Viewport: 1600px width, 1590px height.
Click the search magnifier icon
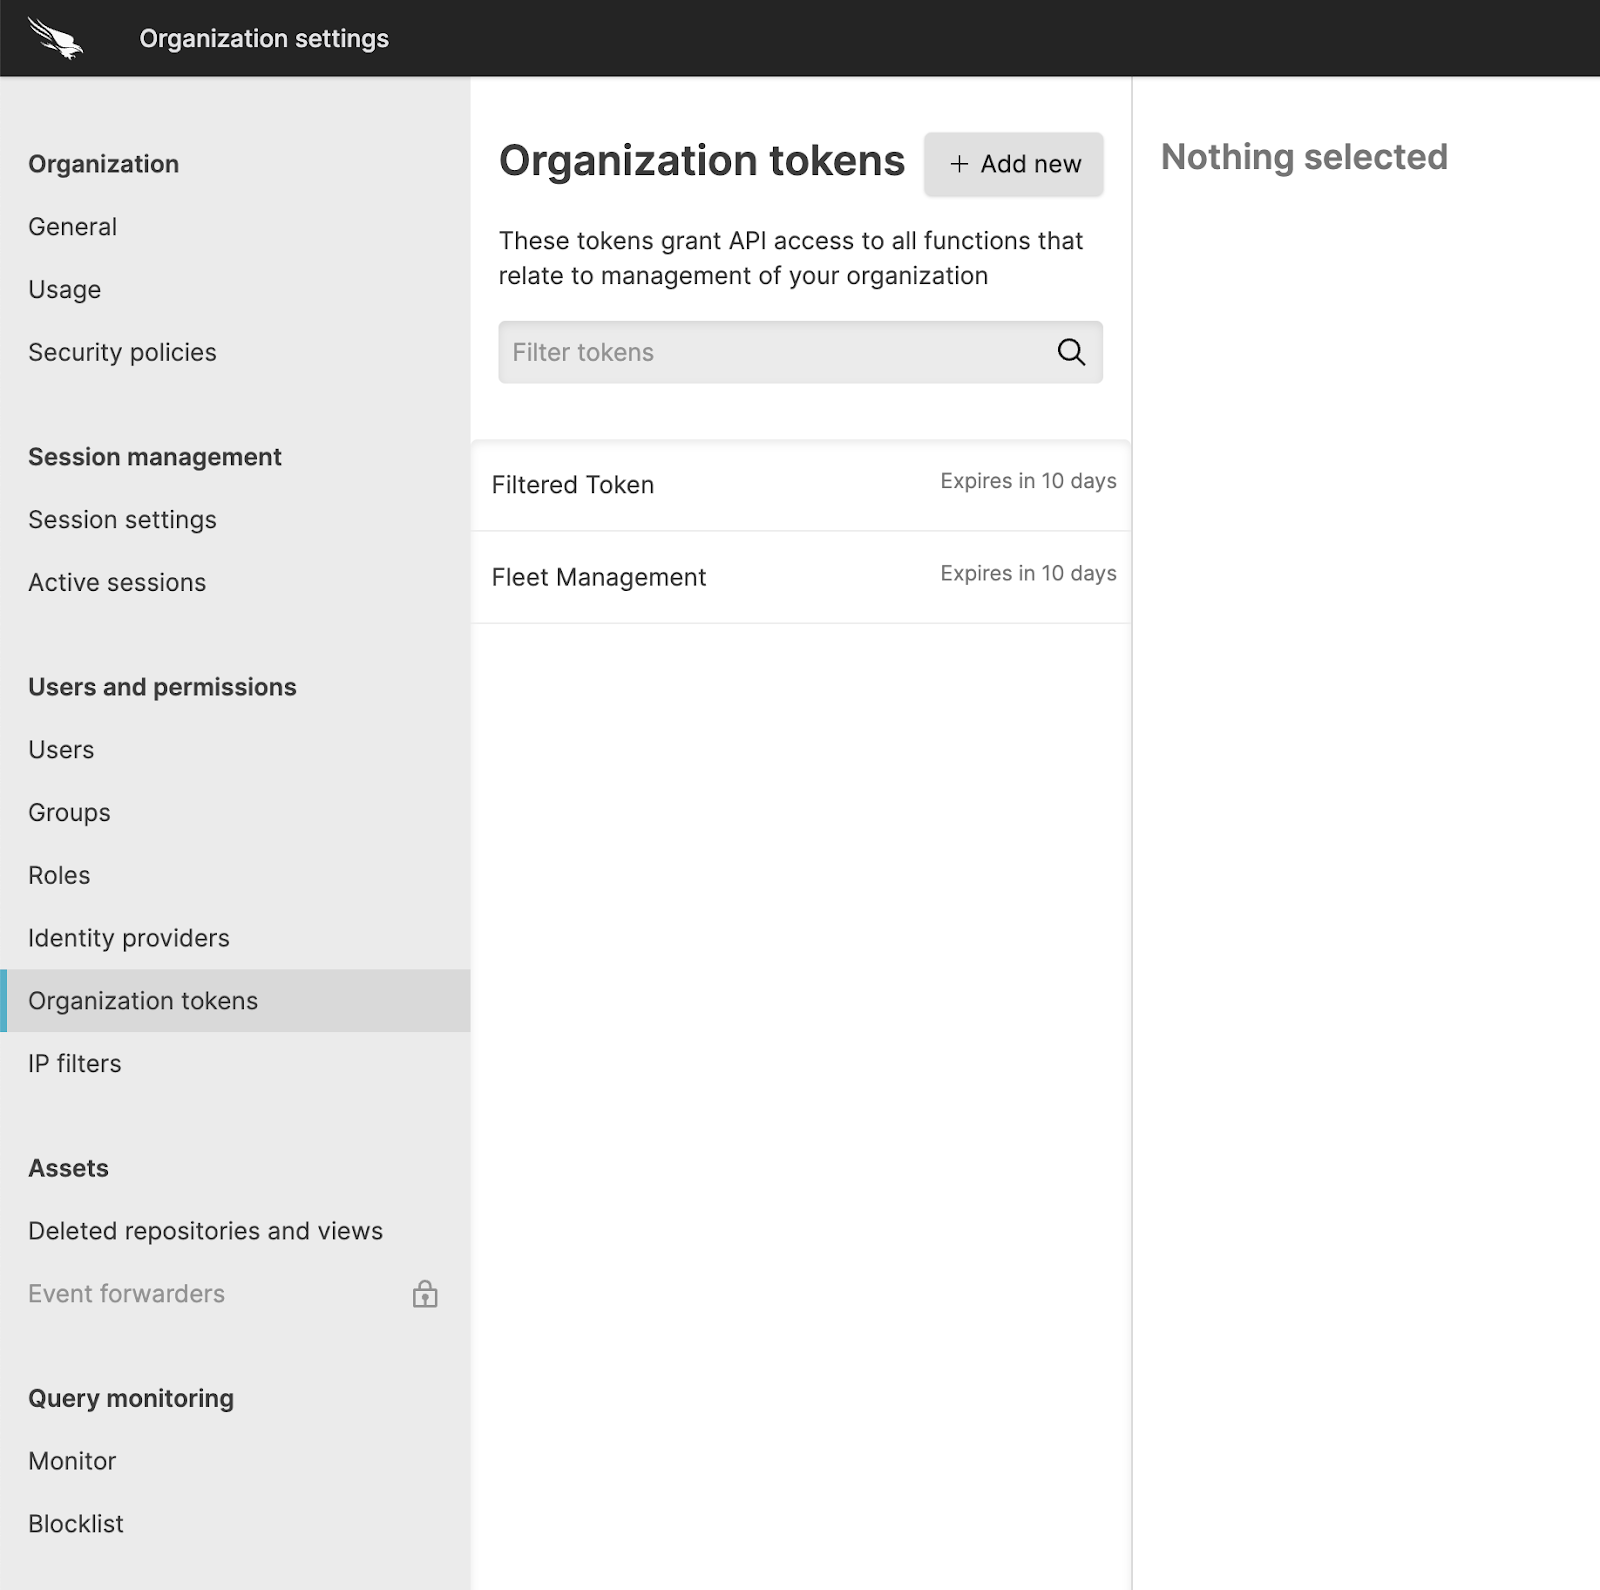1071,352
